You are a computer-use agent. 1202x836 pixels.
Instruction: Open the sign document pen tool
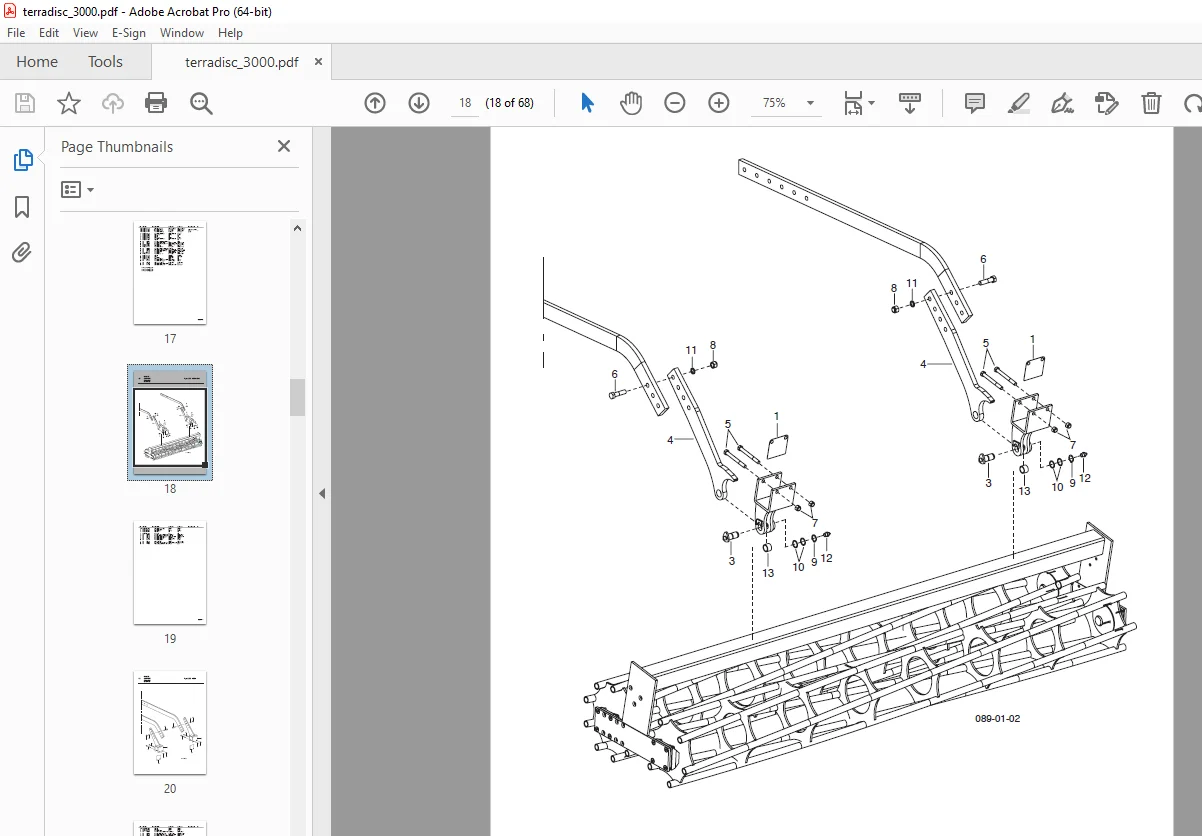click(x=1063, y=103)
